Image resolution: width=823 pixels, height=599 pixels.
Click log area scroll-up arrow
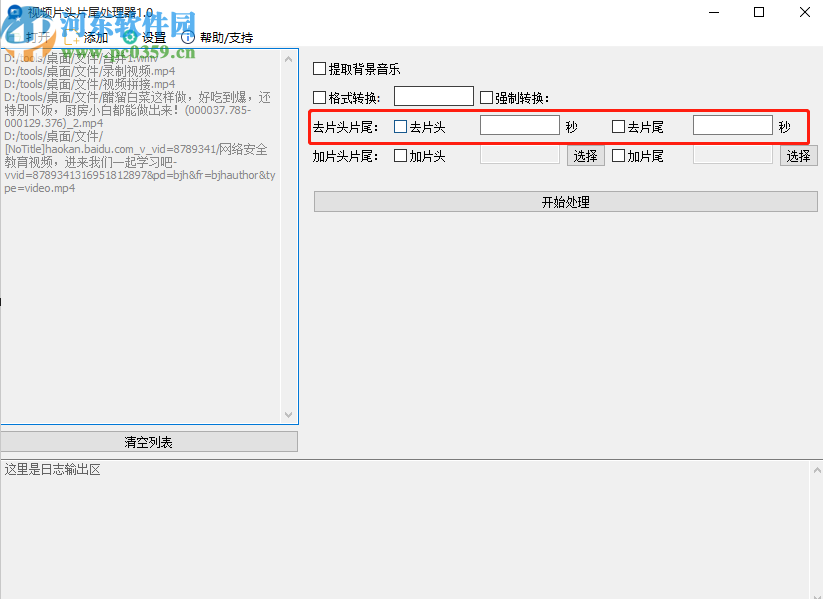(x=817, y=470)
